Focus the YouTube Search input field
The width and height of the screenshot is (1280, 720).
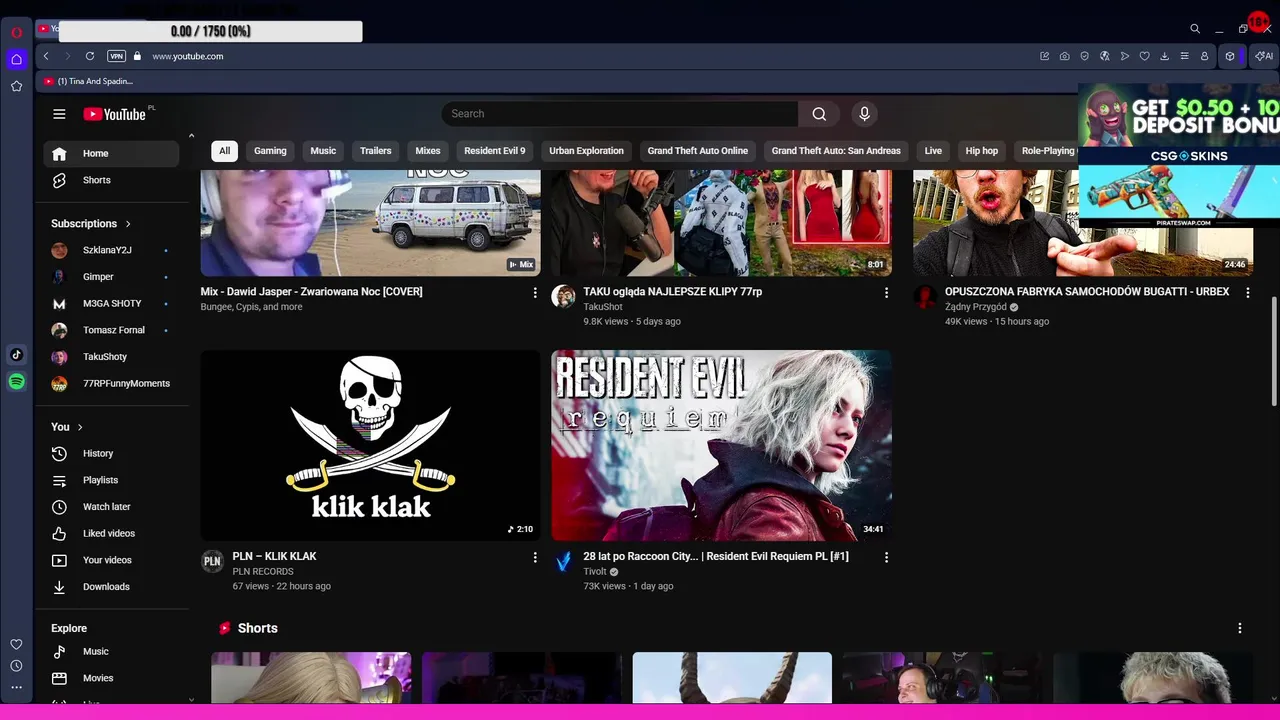620,114
